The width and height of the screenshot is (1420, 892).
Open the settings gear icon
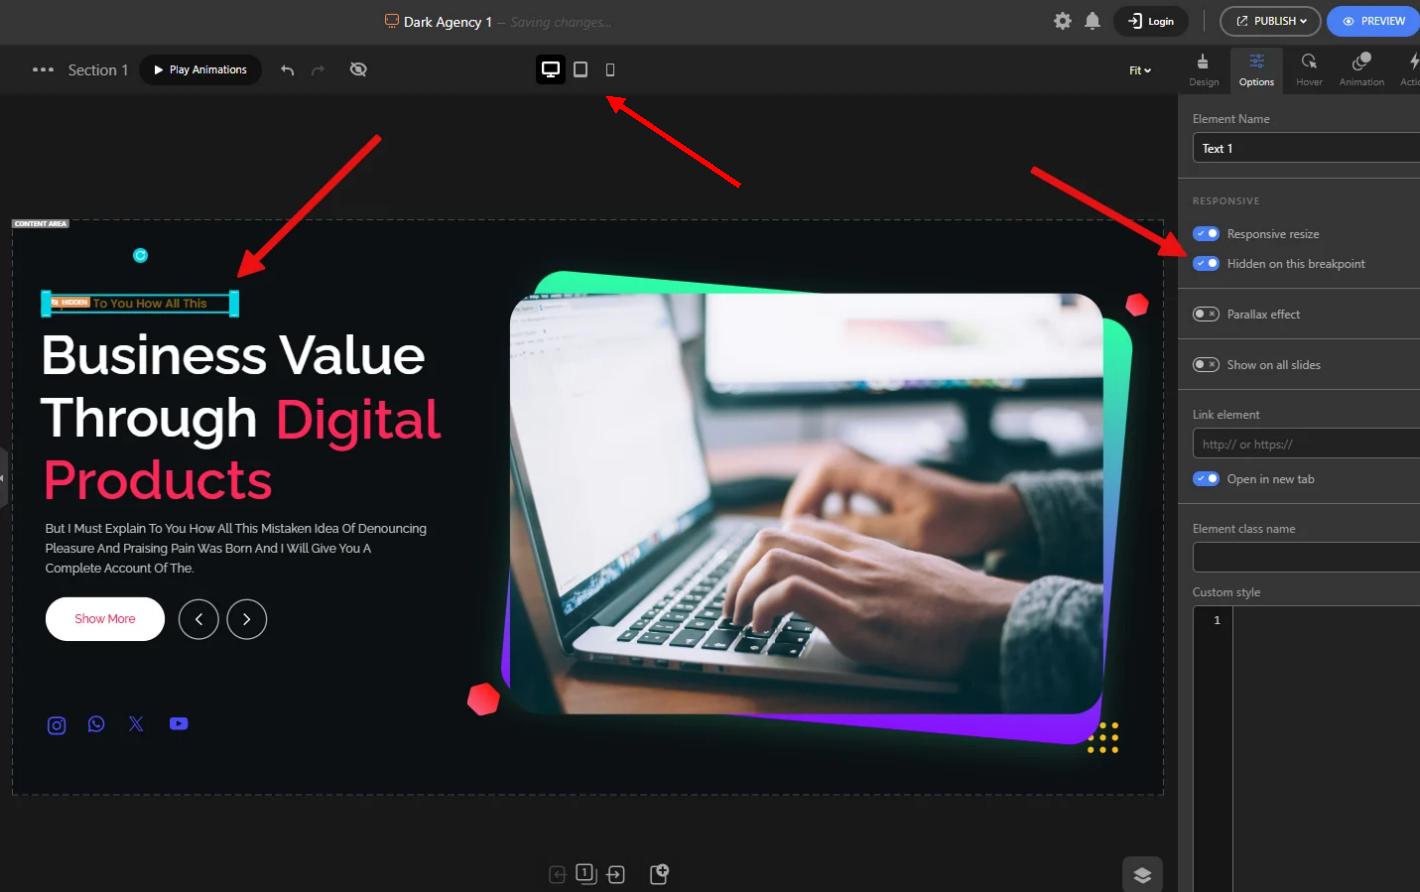[1062, 21]
